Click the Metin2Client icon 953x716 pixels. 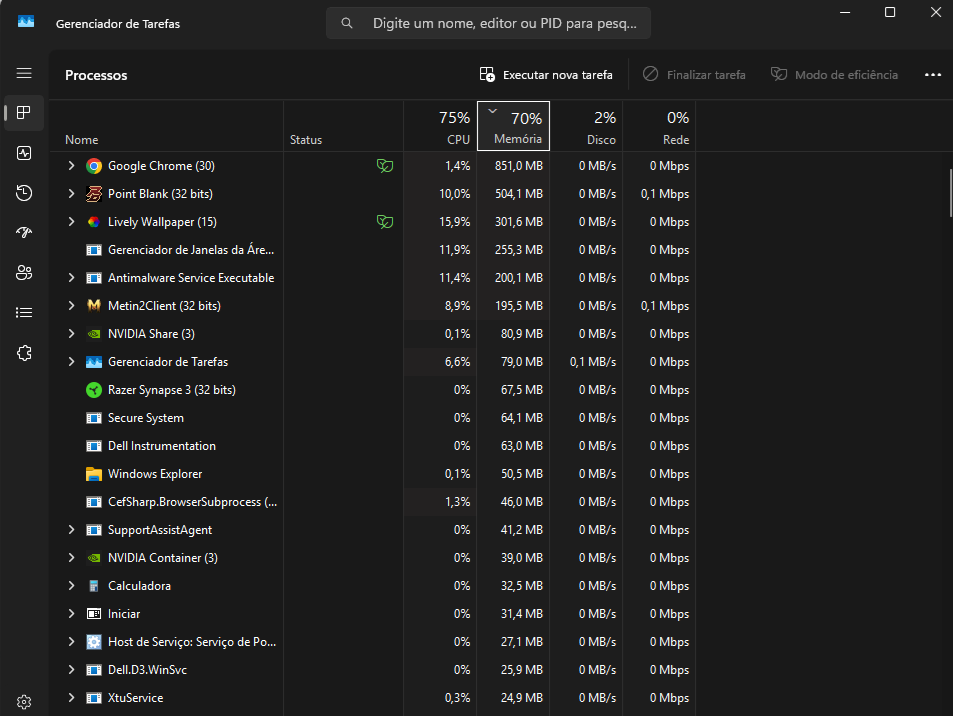(94, 306)
